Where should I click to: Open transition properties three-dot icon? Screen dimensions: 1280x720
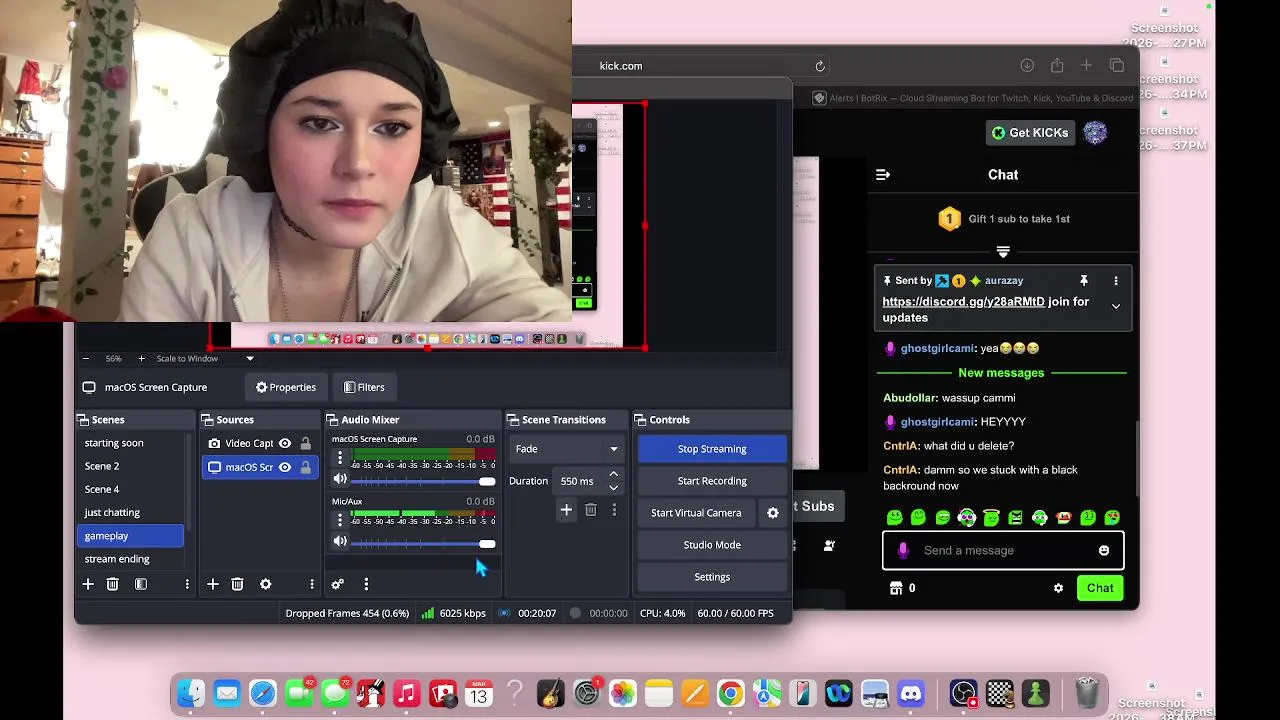click(614, 510)
